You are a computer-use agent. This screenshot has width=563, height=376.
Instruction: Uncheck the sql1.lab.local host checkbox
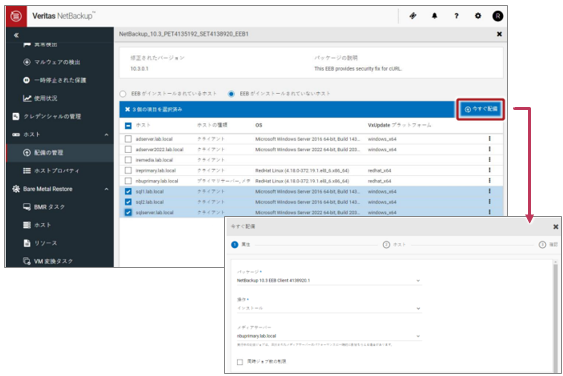point(128,191)
